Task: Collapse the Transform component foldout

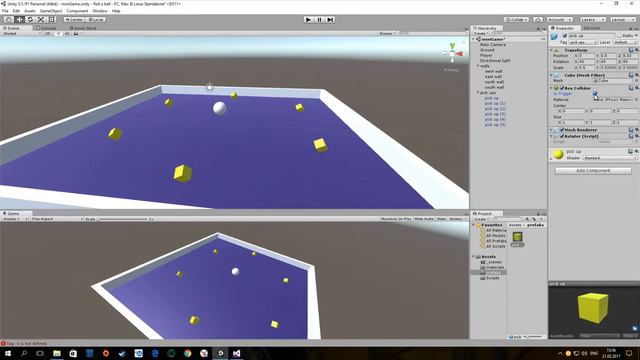Action: point(551,50)
